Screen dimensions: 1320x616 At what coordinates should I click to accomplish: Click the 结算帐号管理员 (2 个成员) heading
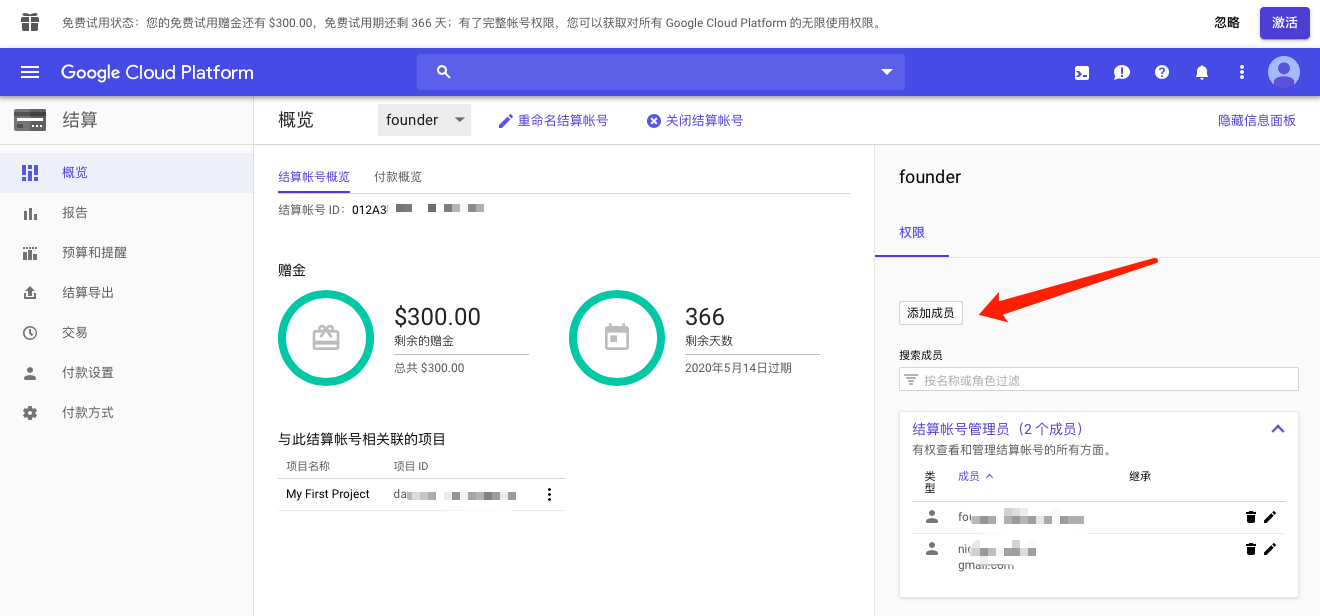pyautogui.click(x=998, y=429)
